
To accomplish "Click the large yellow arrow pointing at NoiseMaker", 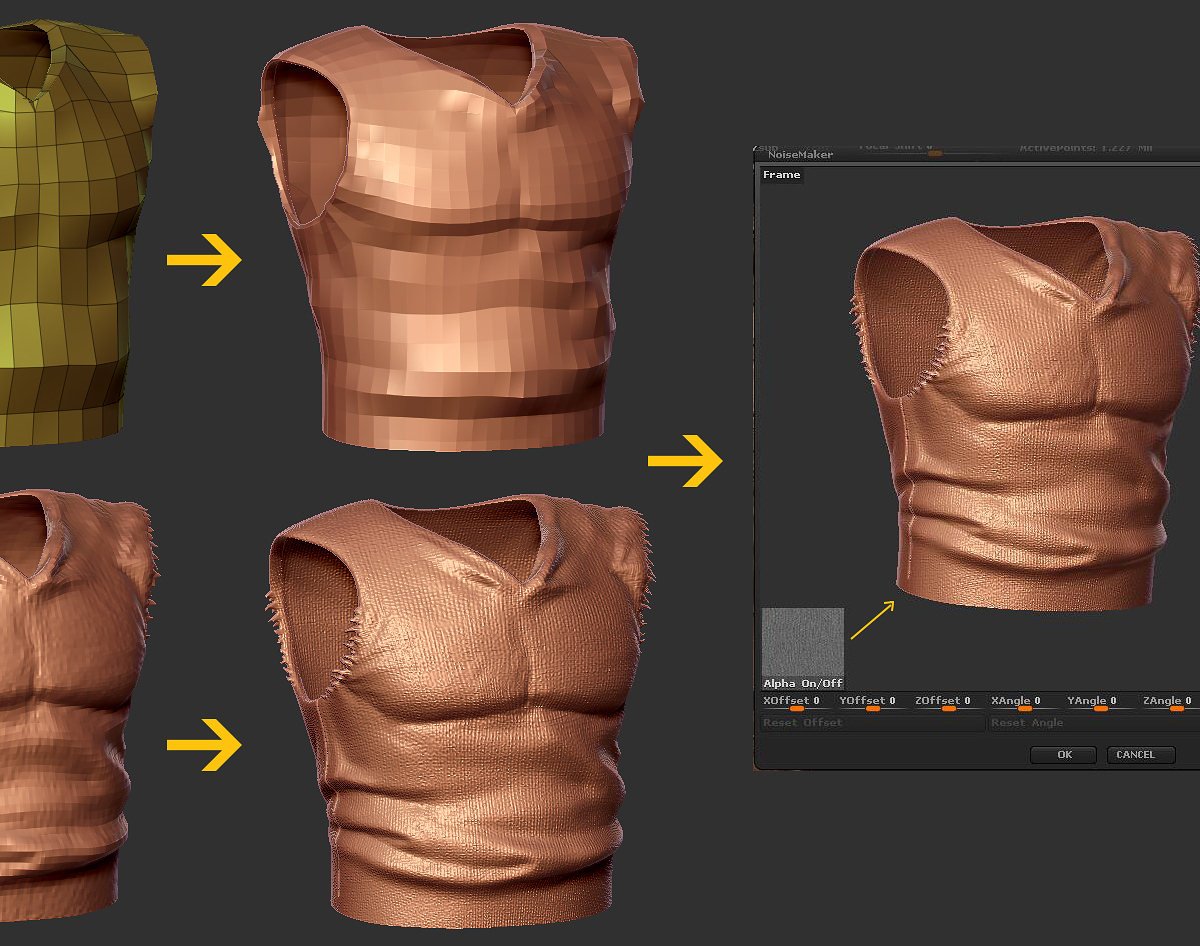I will pos(685,461).
